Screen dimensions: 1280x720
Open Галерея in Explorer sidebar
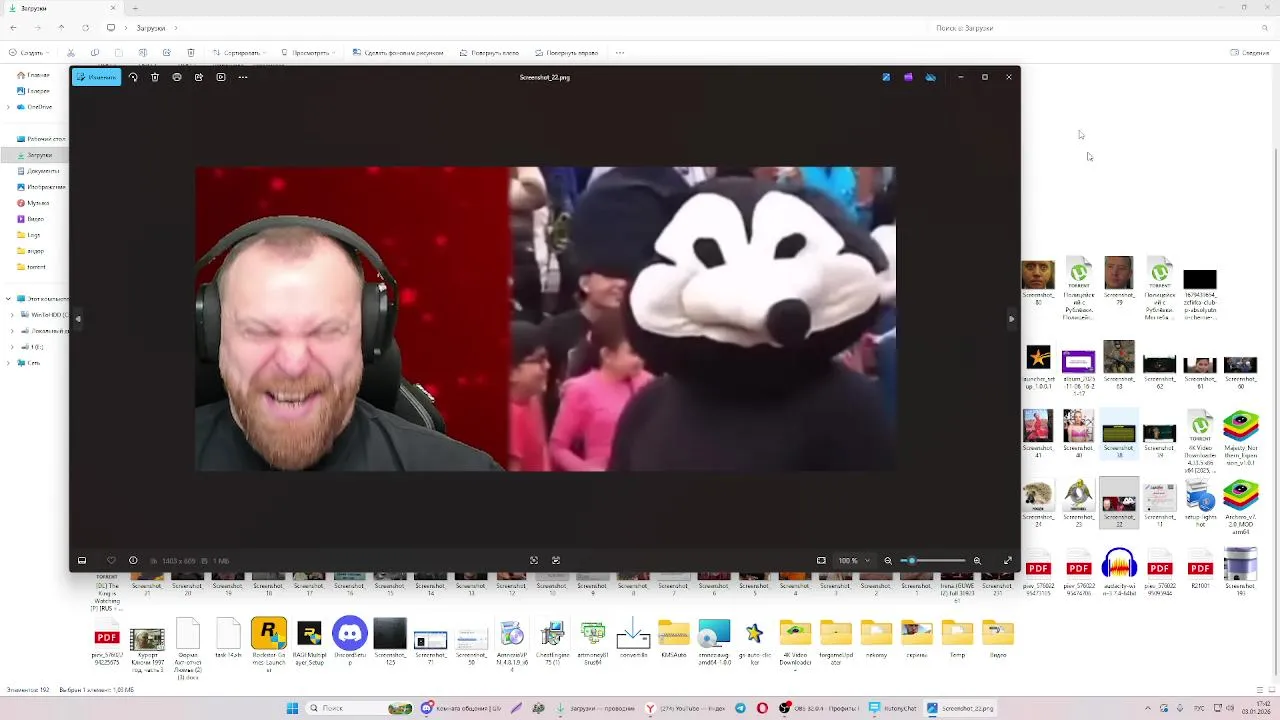[33, 91]
